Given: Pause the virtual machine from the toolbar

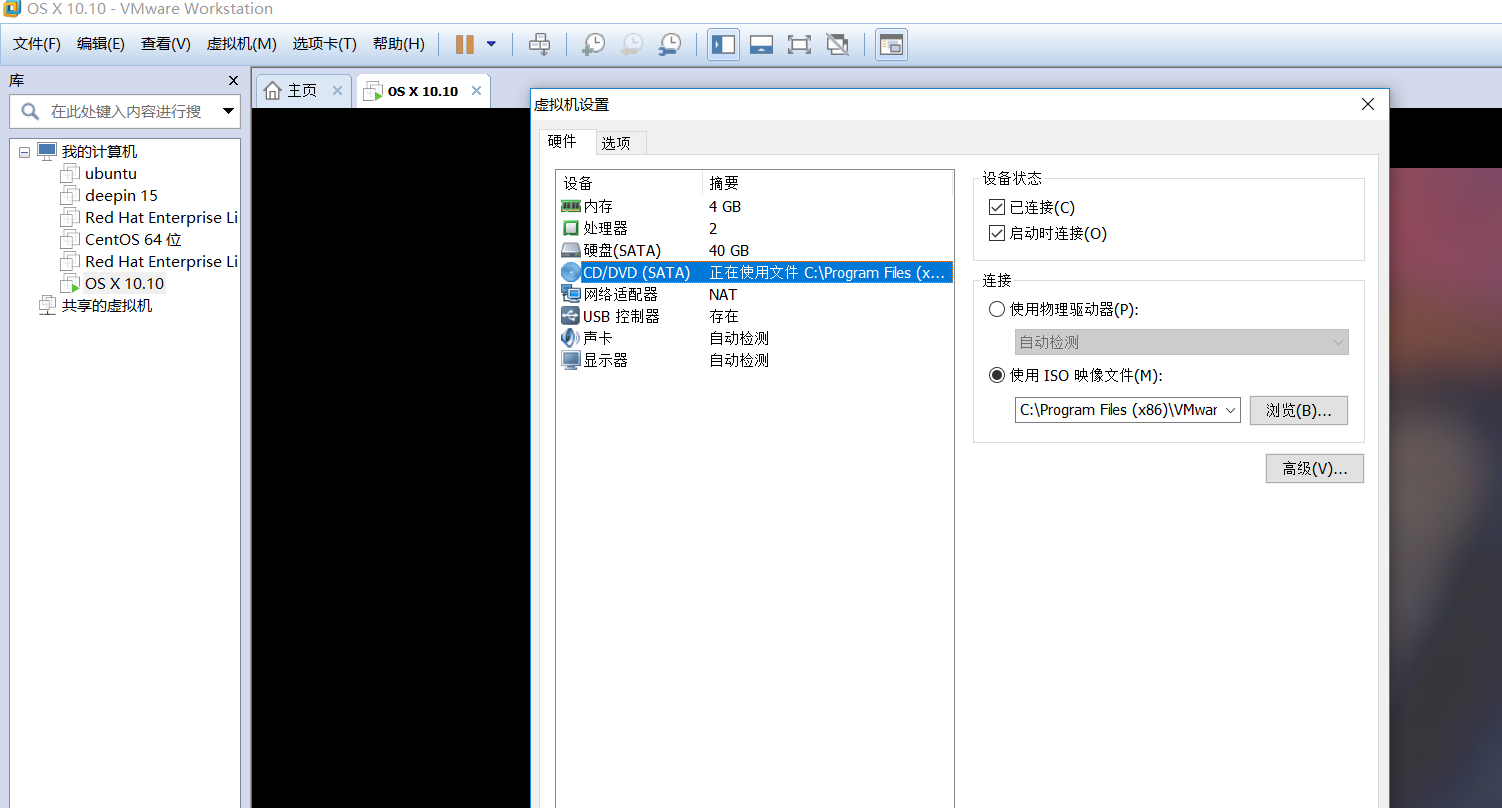Looking at the screenshot, I should 465,44.
